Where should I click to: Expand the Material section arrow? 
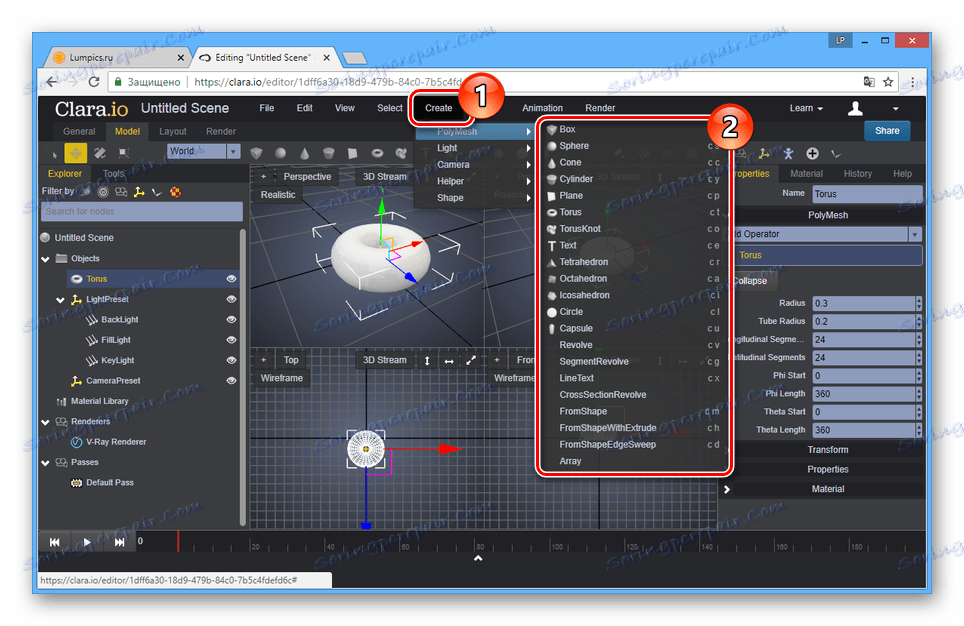point(727,489)
